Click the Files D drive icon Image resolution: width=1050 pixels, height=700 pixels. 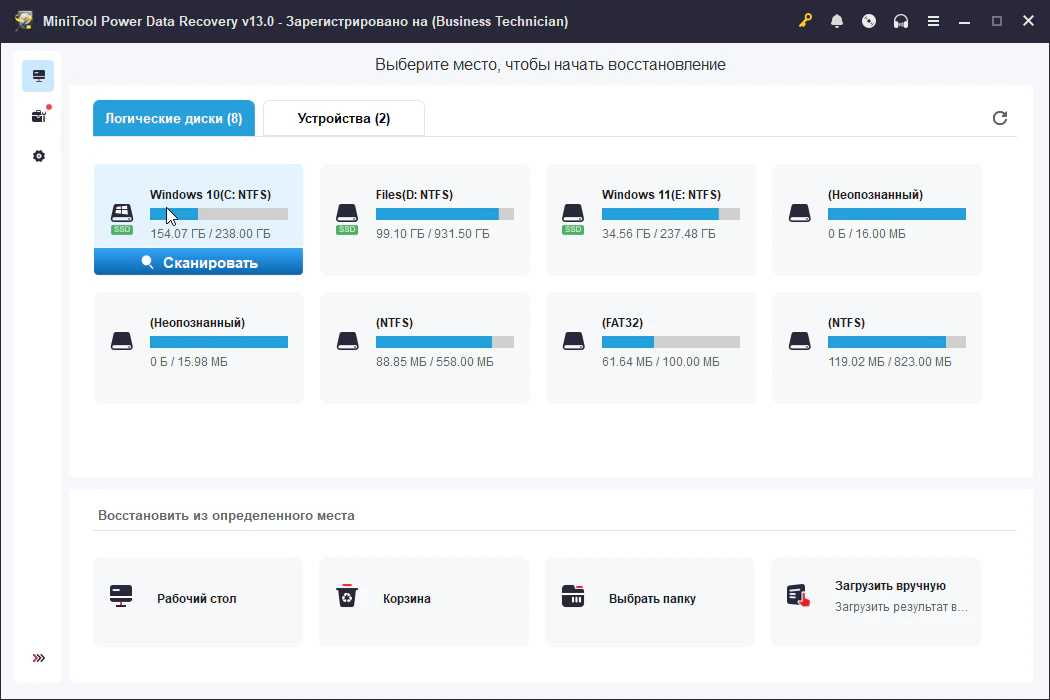[x=347, y=218]
